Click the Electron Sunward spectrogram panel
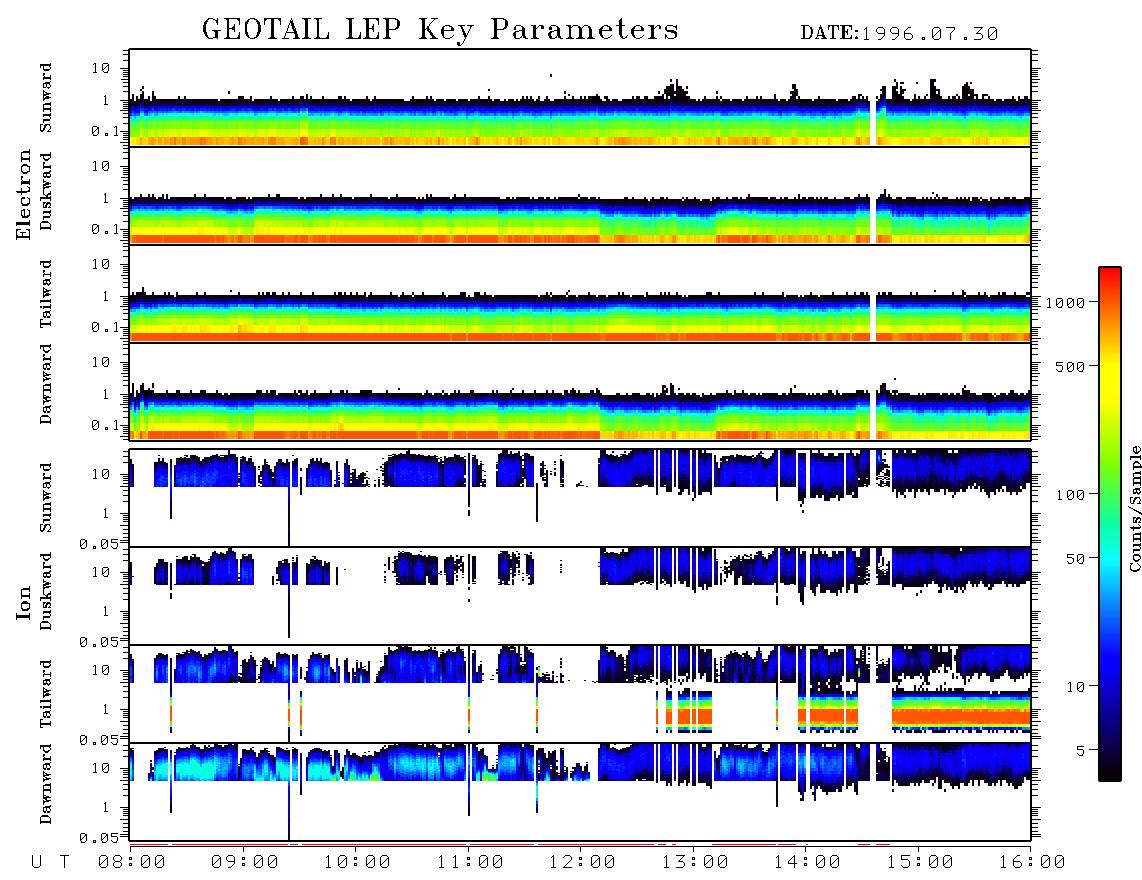1142x880 pixels. 580,98
